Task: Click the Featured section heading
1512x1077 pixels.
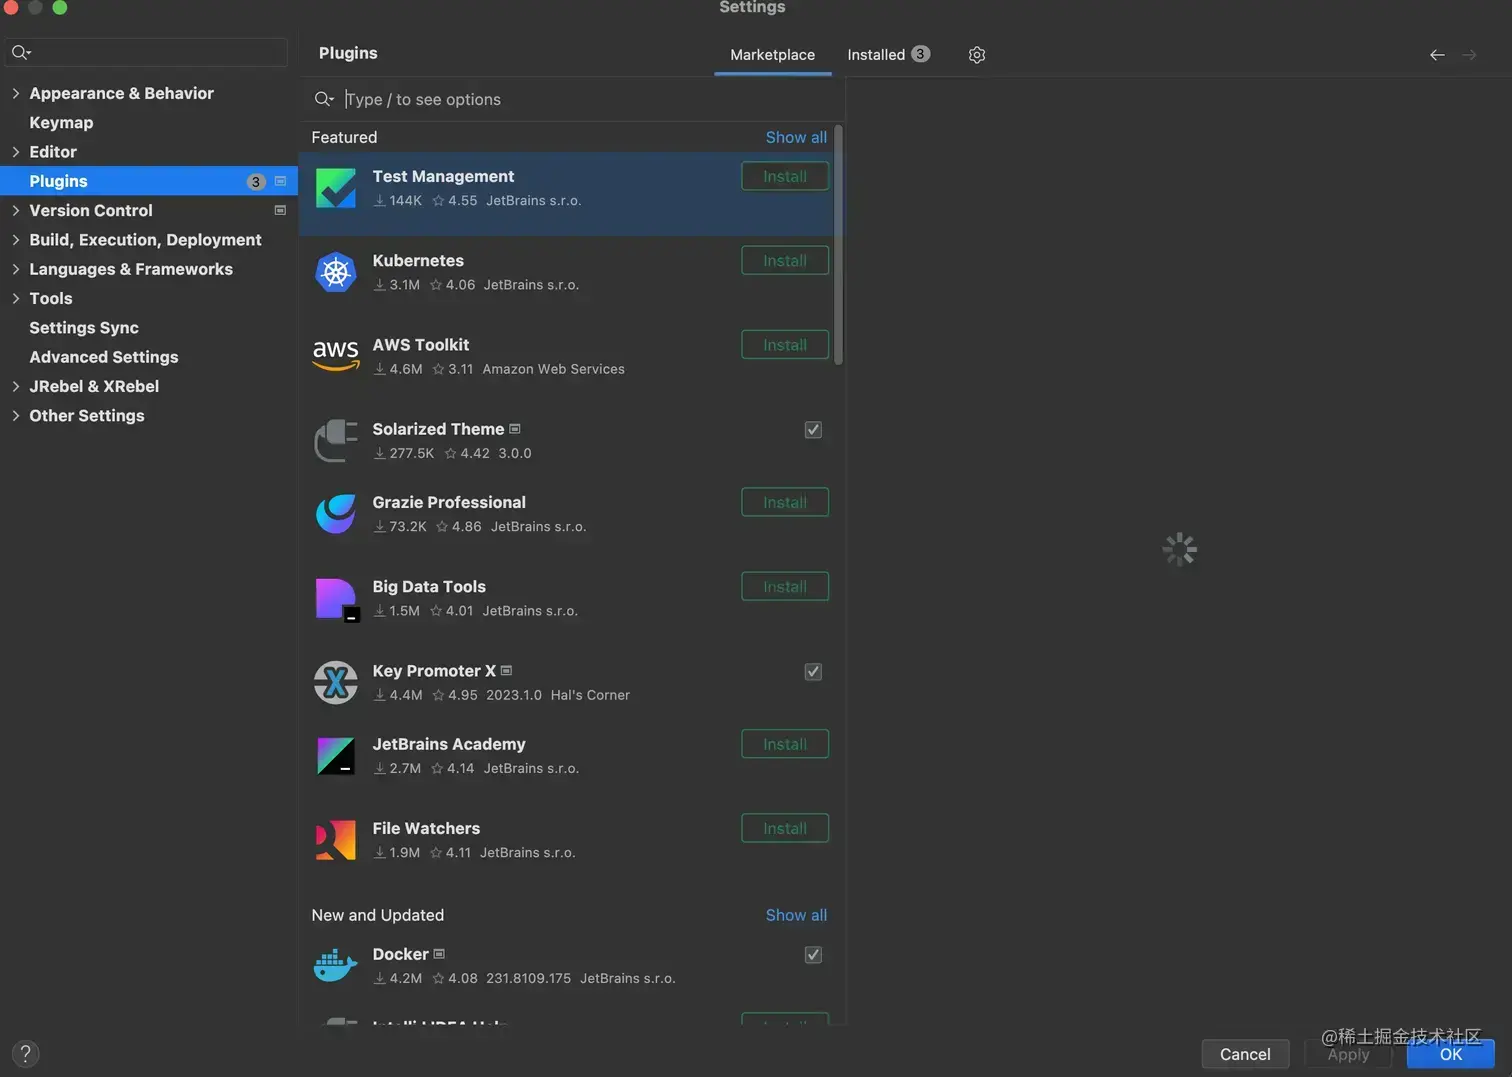Action: point(344,137)
